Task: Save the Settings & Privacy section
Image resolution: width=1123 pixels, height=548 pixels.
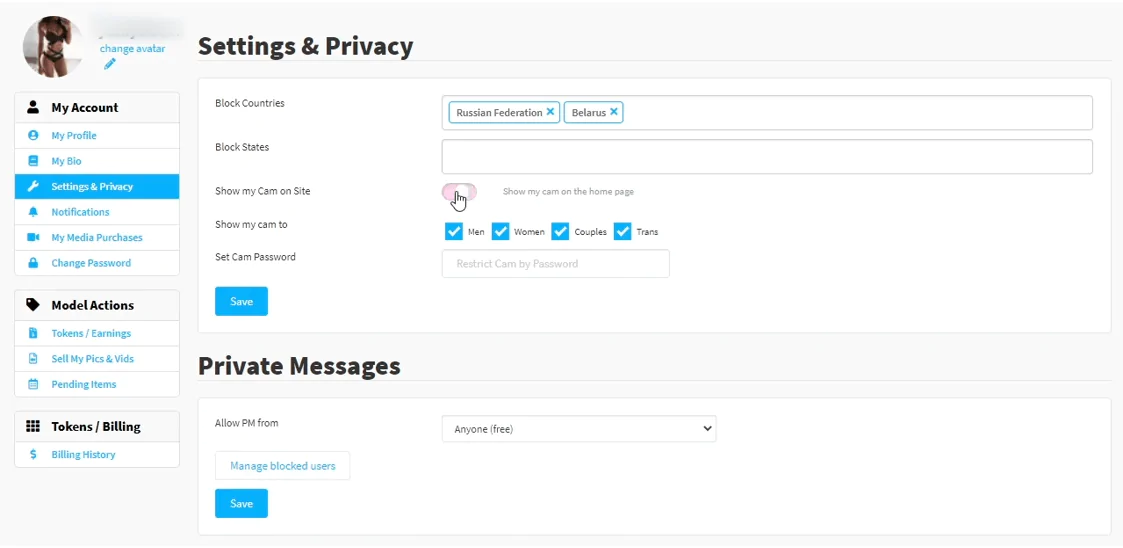Action: coord(241,302)
